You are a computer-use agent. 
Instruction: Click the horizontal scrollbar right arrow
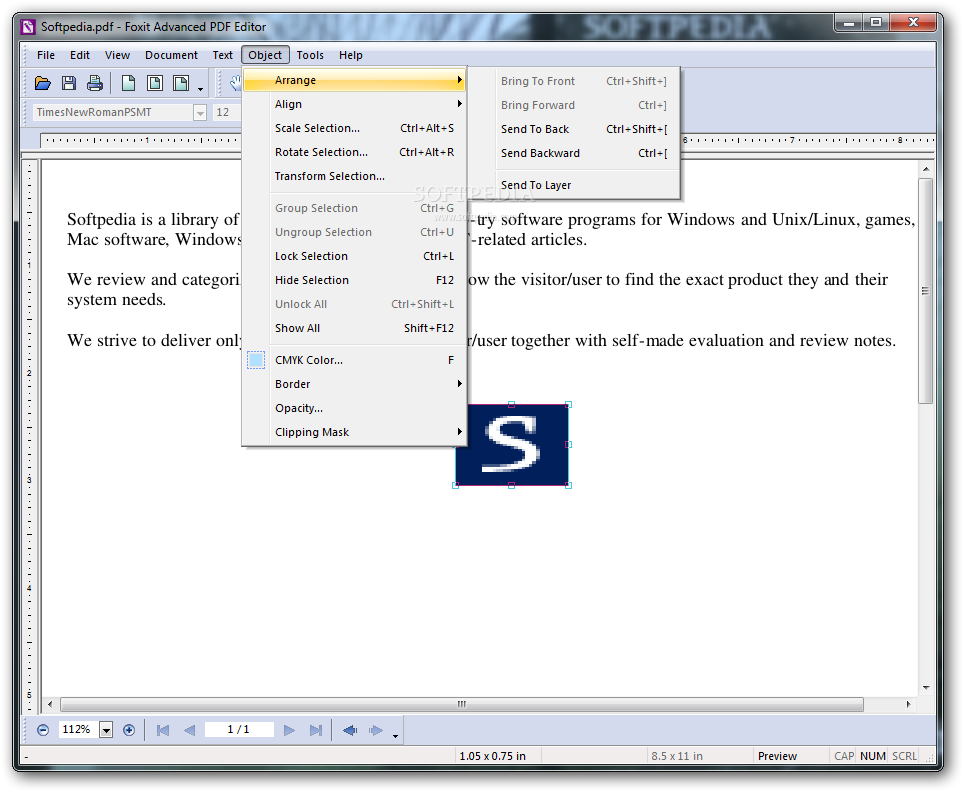[x=909, y=704]
